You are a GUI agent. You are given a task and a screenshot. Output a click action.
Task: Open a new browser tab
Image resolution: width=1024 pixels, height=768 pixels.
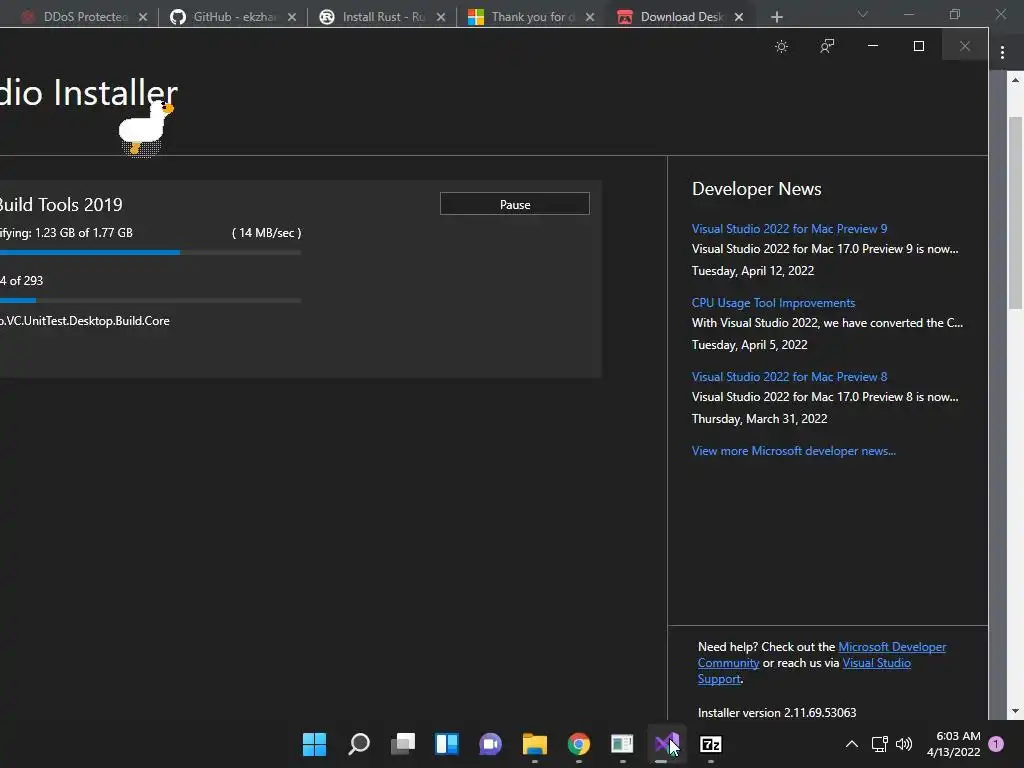tap(776, 17)
